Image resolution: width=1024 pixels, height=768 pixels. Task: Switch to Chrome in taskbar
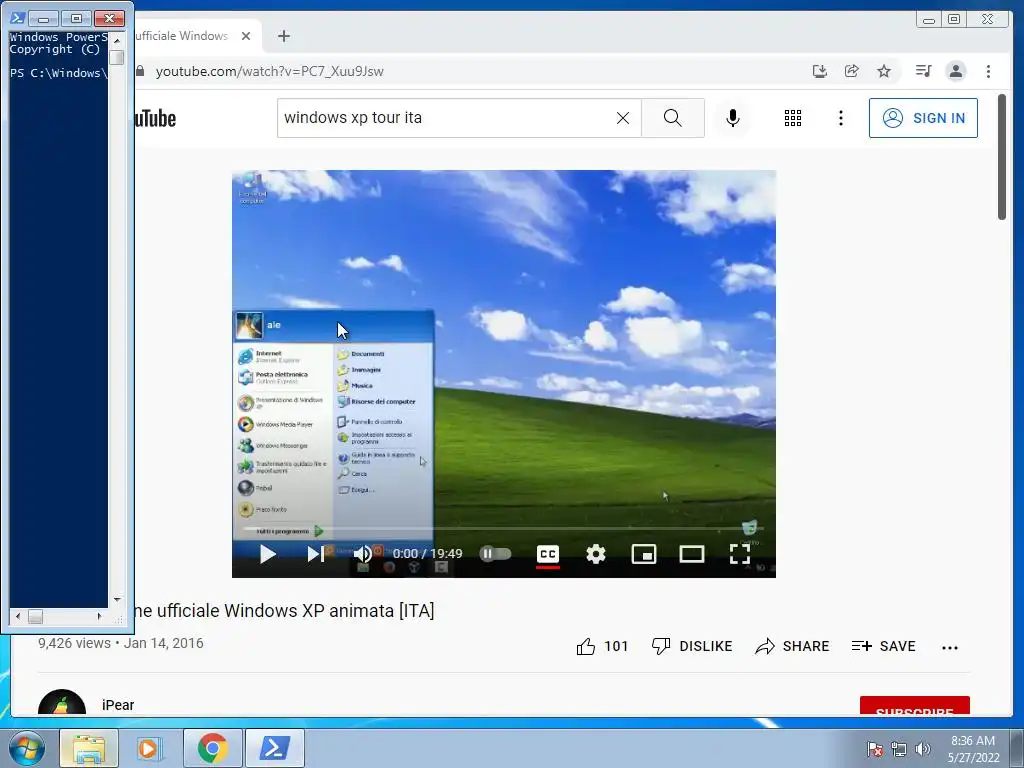[213, 748]
